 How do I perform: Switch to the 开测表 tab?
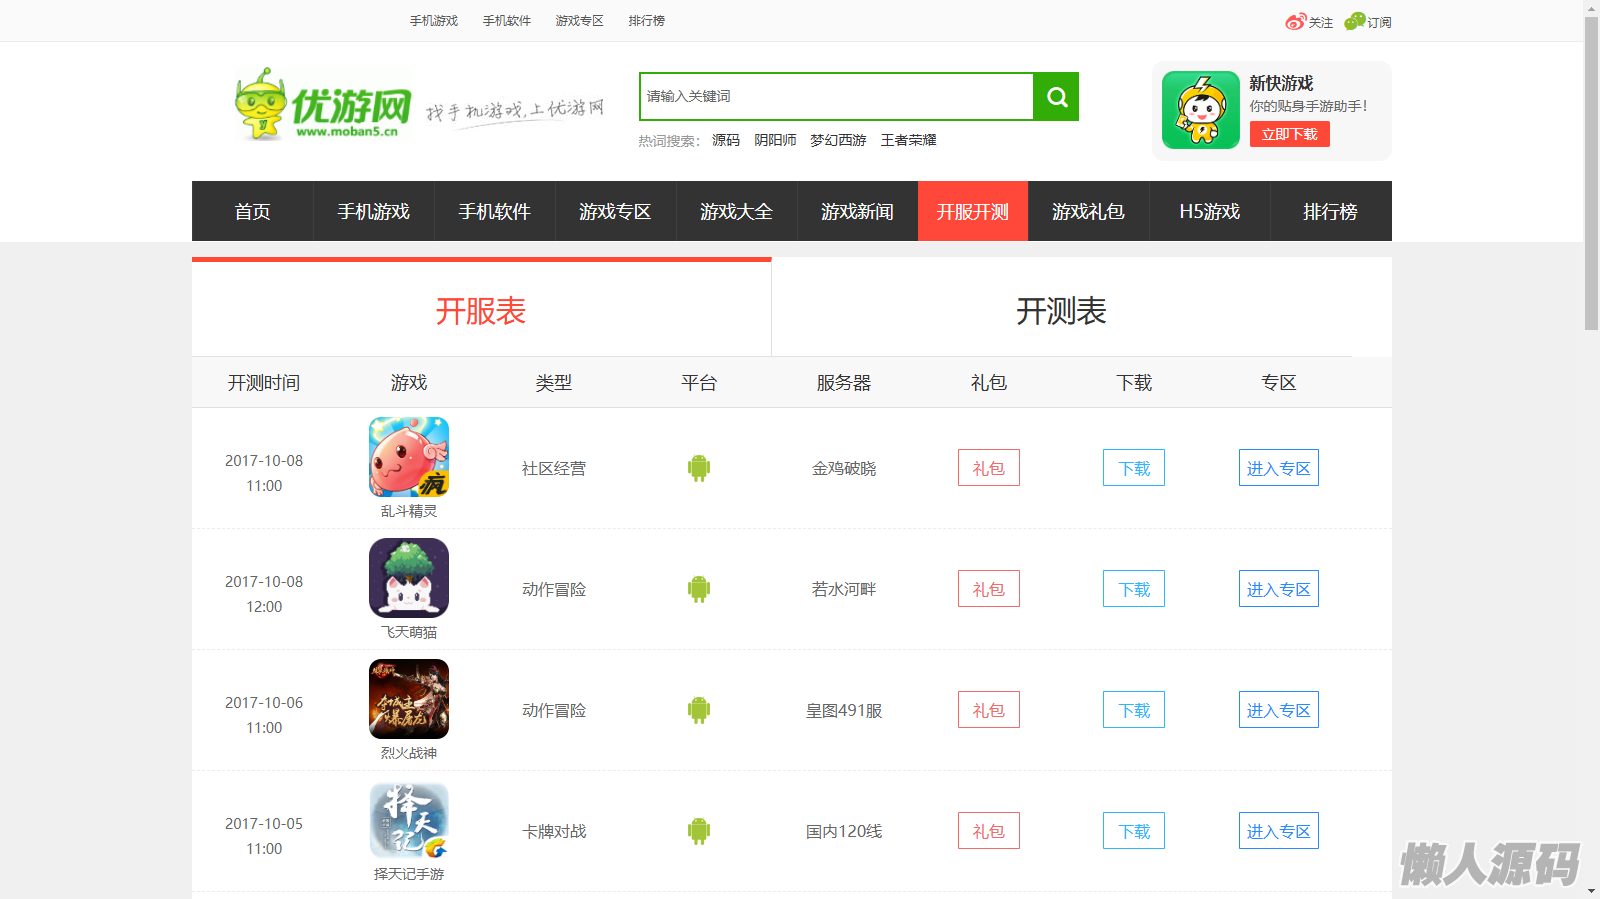(x=1061, y=310)
